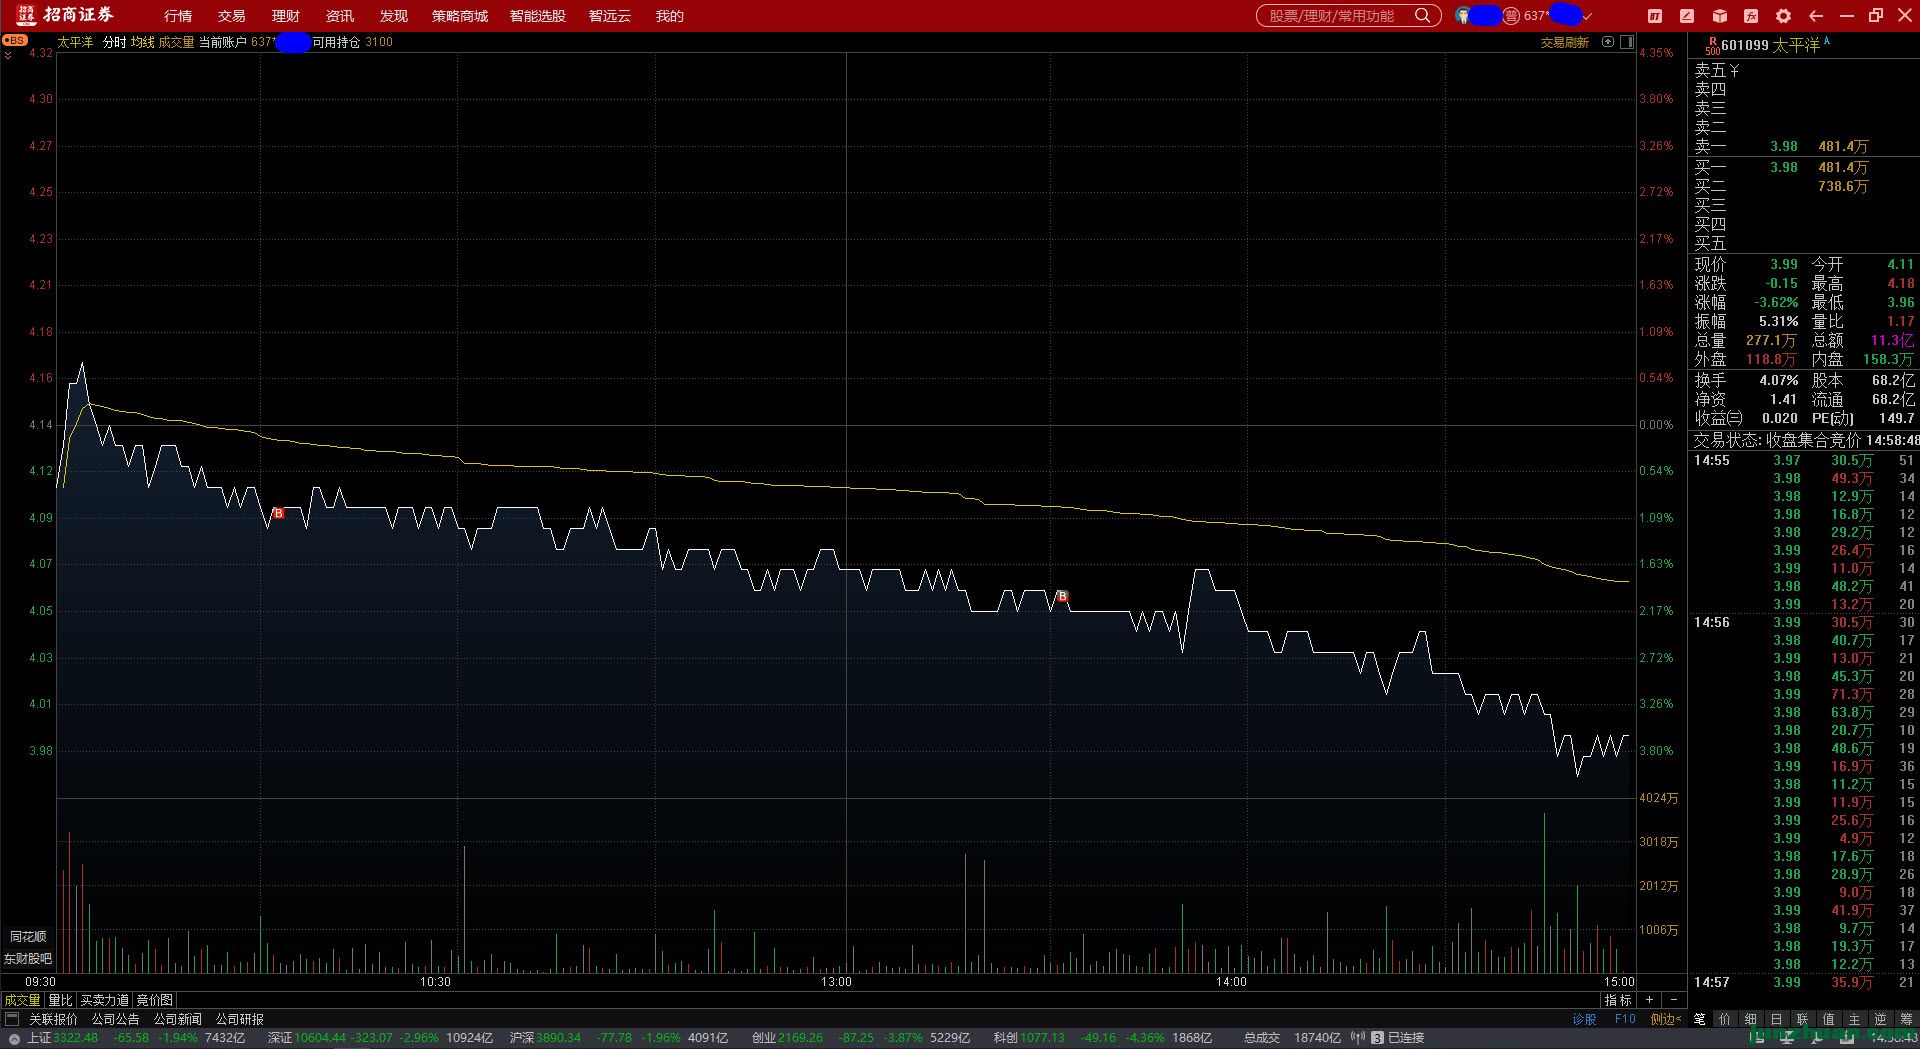Image resolution: width=1920 pixels, height=1049 pixels.
Task: Toggle the right side panel layout icon
Action: (x=1627, y=42)
